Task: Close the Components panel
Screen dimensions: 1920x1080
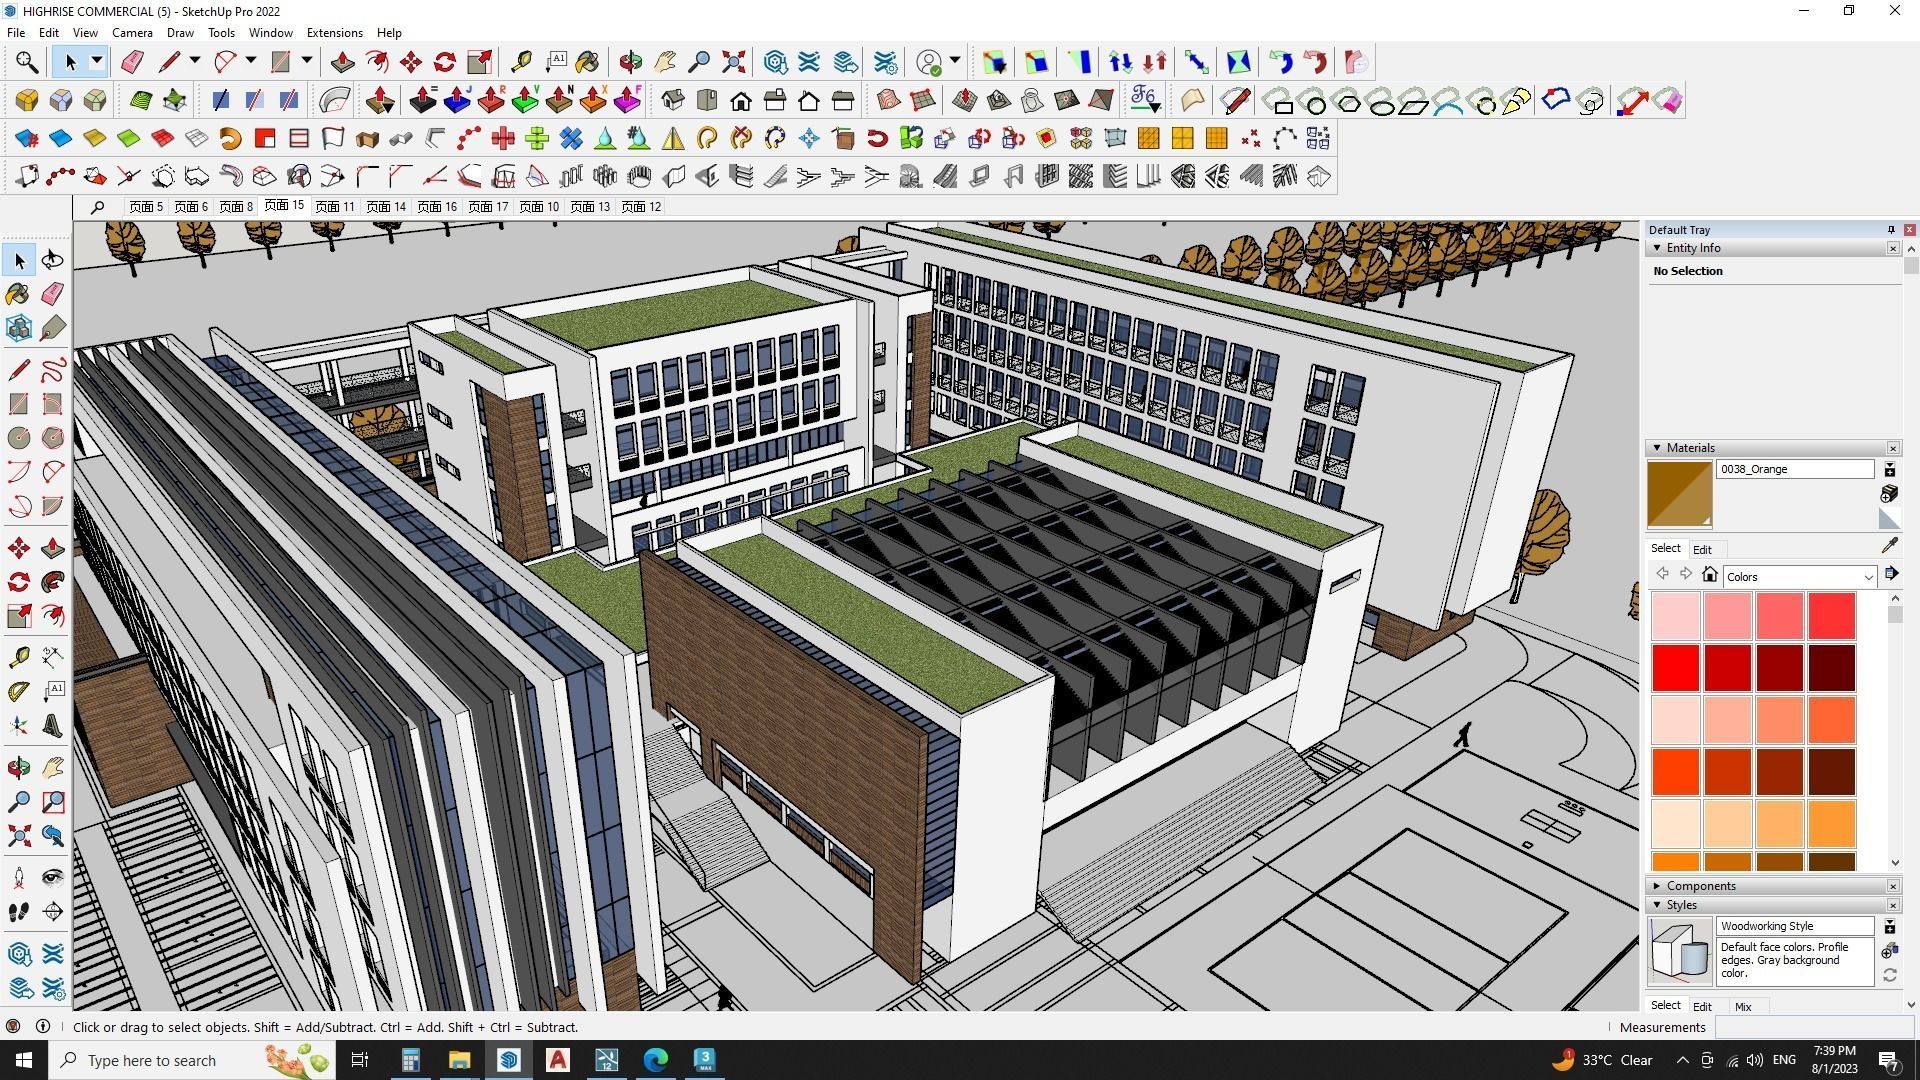Action: tap(1893, 886)
